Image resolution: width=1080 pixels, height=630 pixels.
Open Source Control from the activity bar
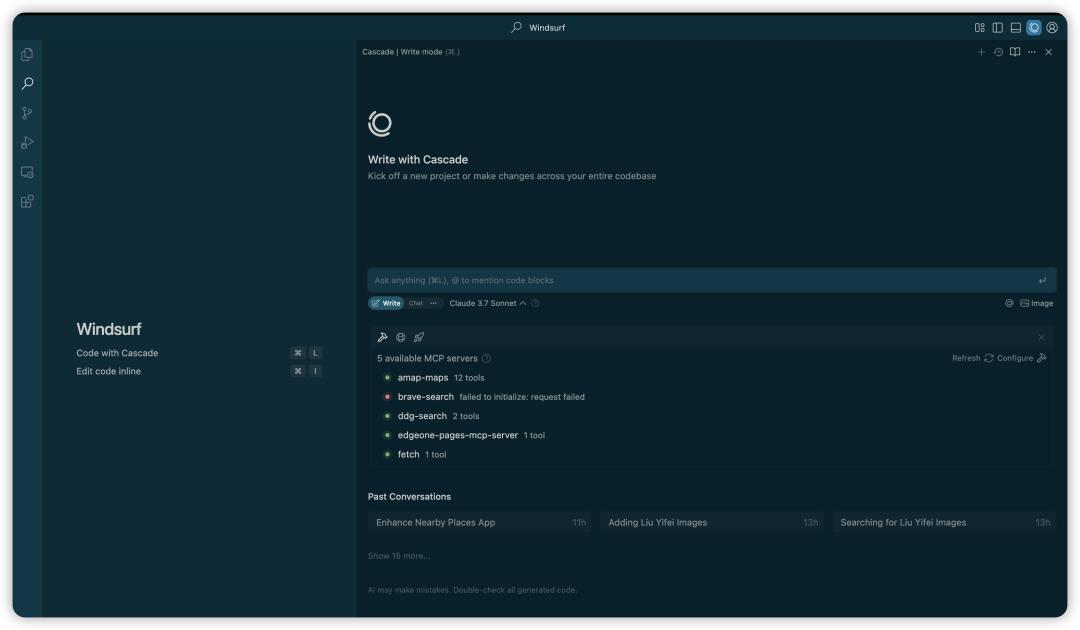point(25,112)
